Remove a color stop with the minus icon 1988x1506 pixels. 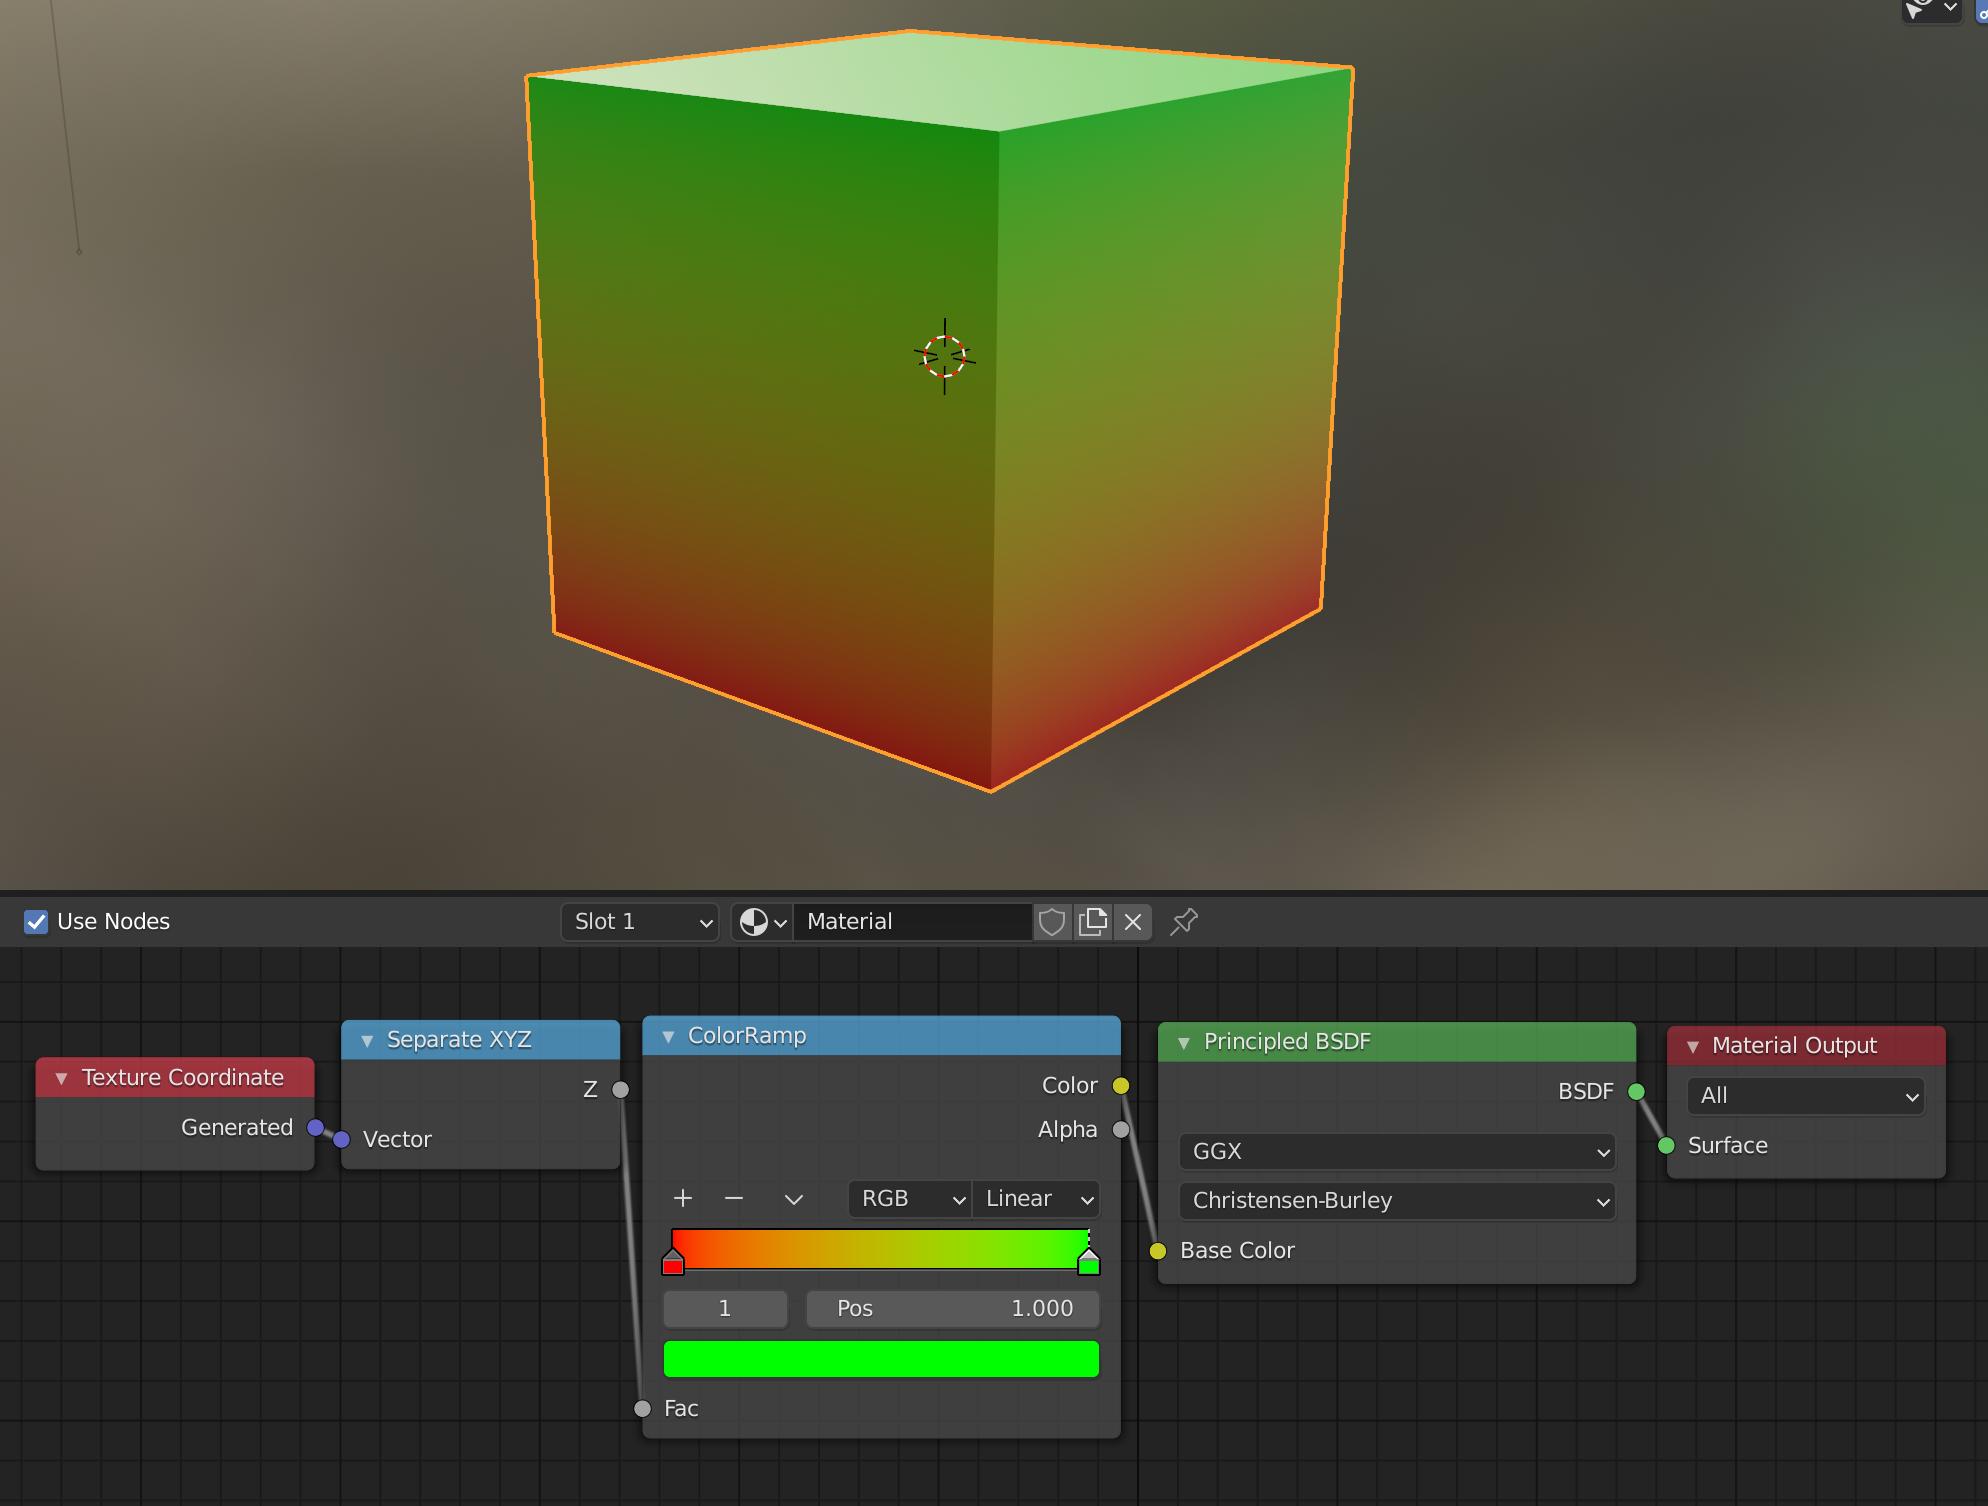pos(734,1198)
